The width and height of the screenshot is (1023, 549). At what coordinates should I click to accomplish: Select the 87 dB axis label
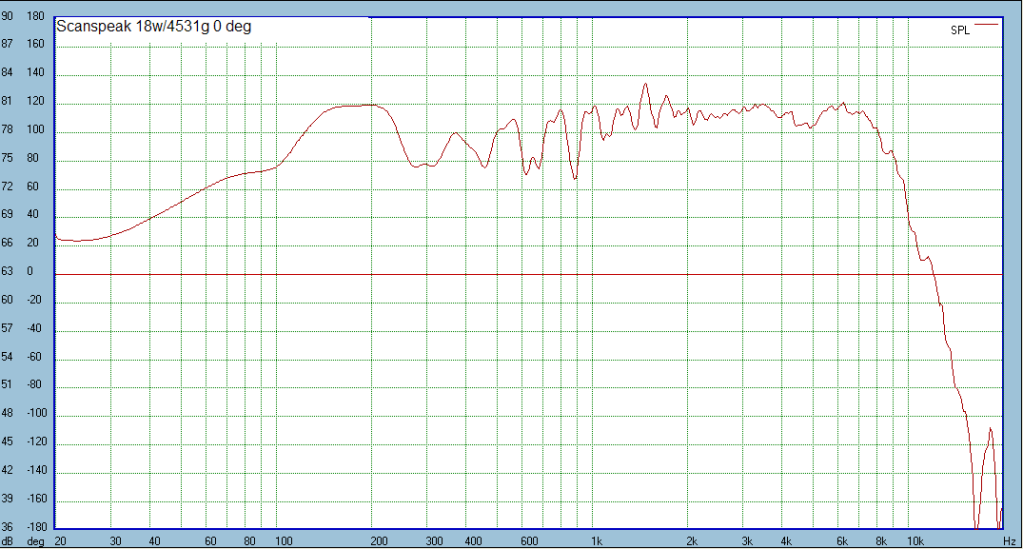point(7,44)
